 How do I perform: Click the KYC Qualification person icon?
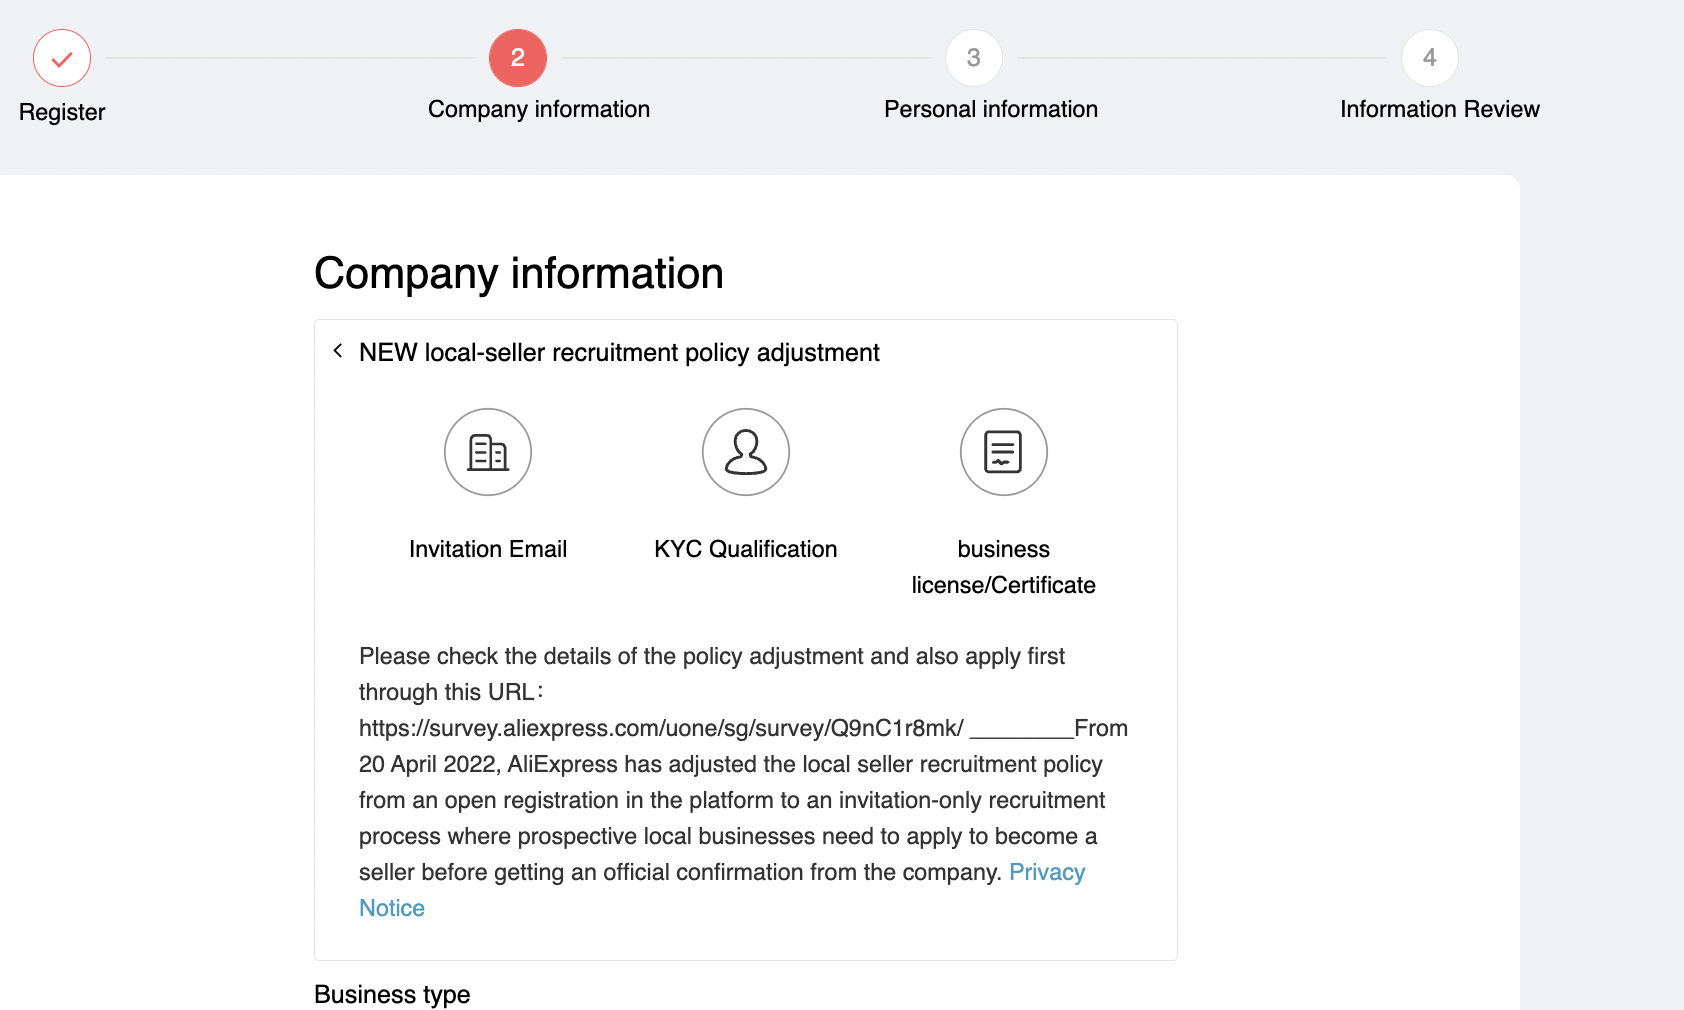tap(746, 452)
